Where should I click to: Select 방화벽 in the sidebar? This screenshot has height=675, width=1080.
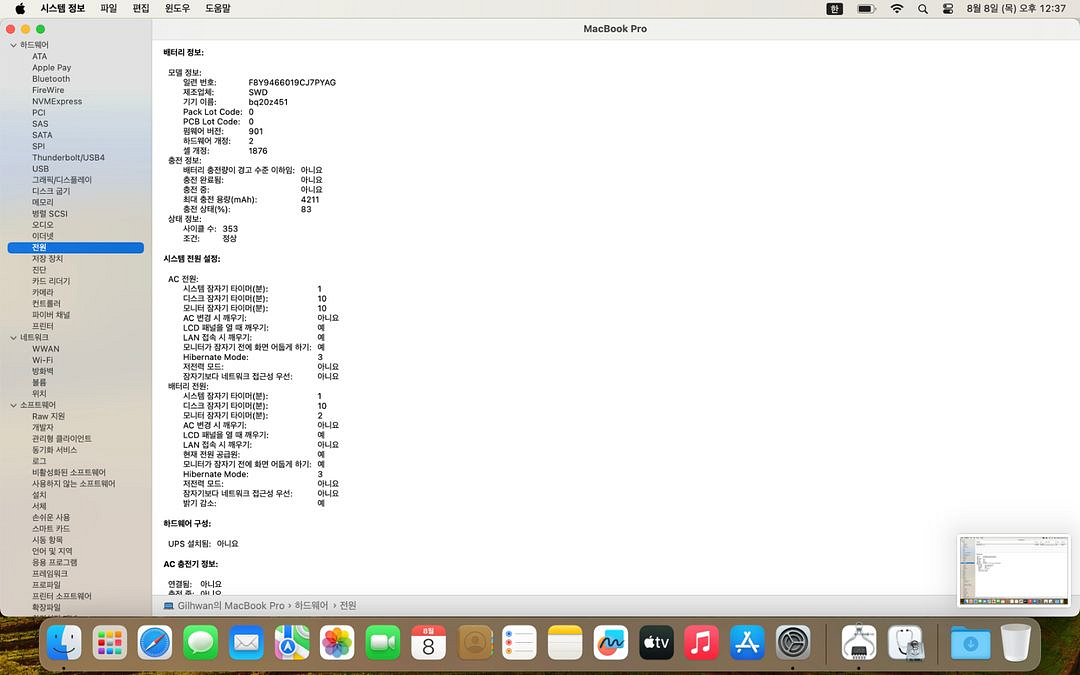click(x=43, y=371)
